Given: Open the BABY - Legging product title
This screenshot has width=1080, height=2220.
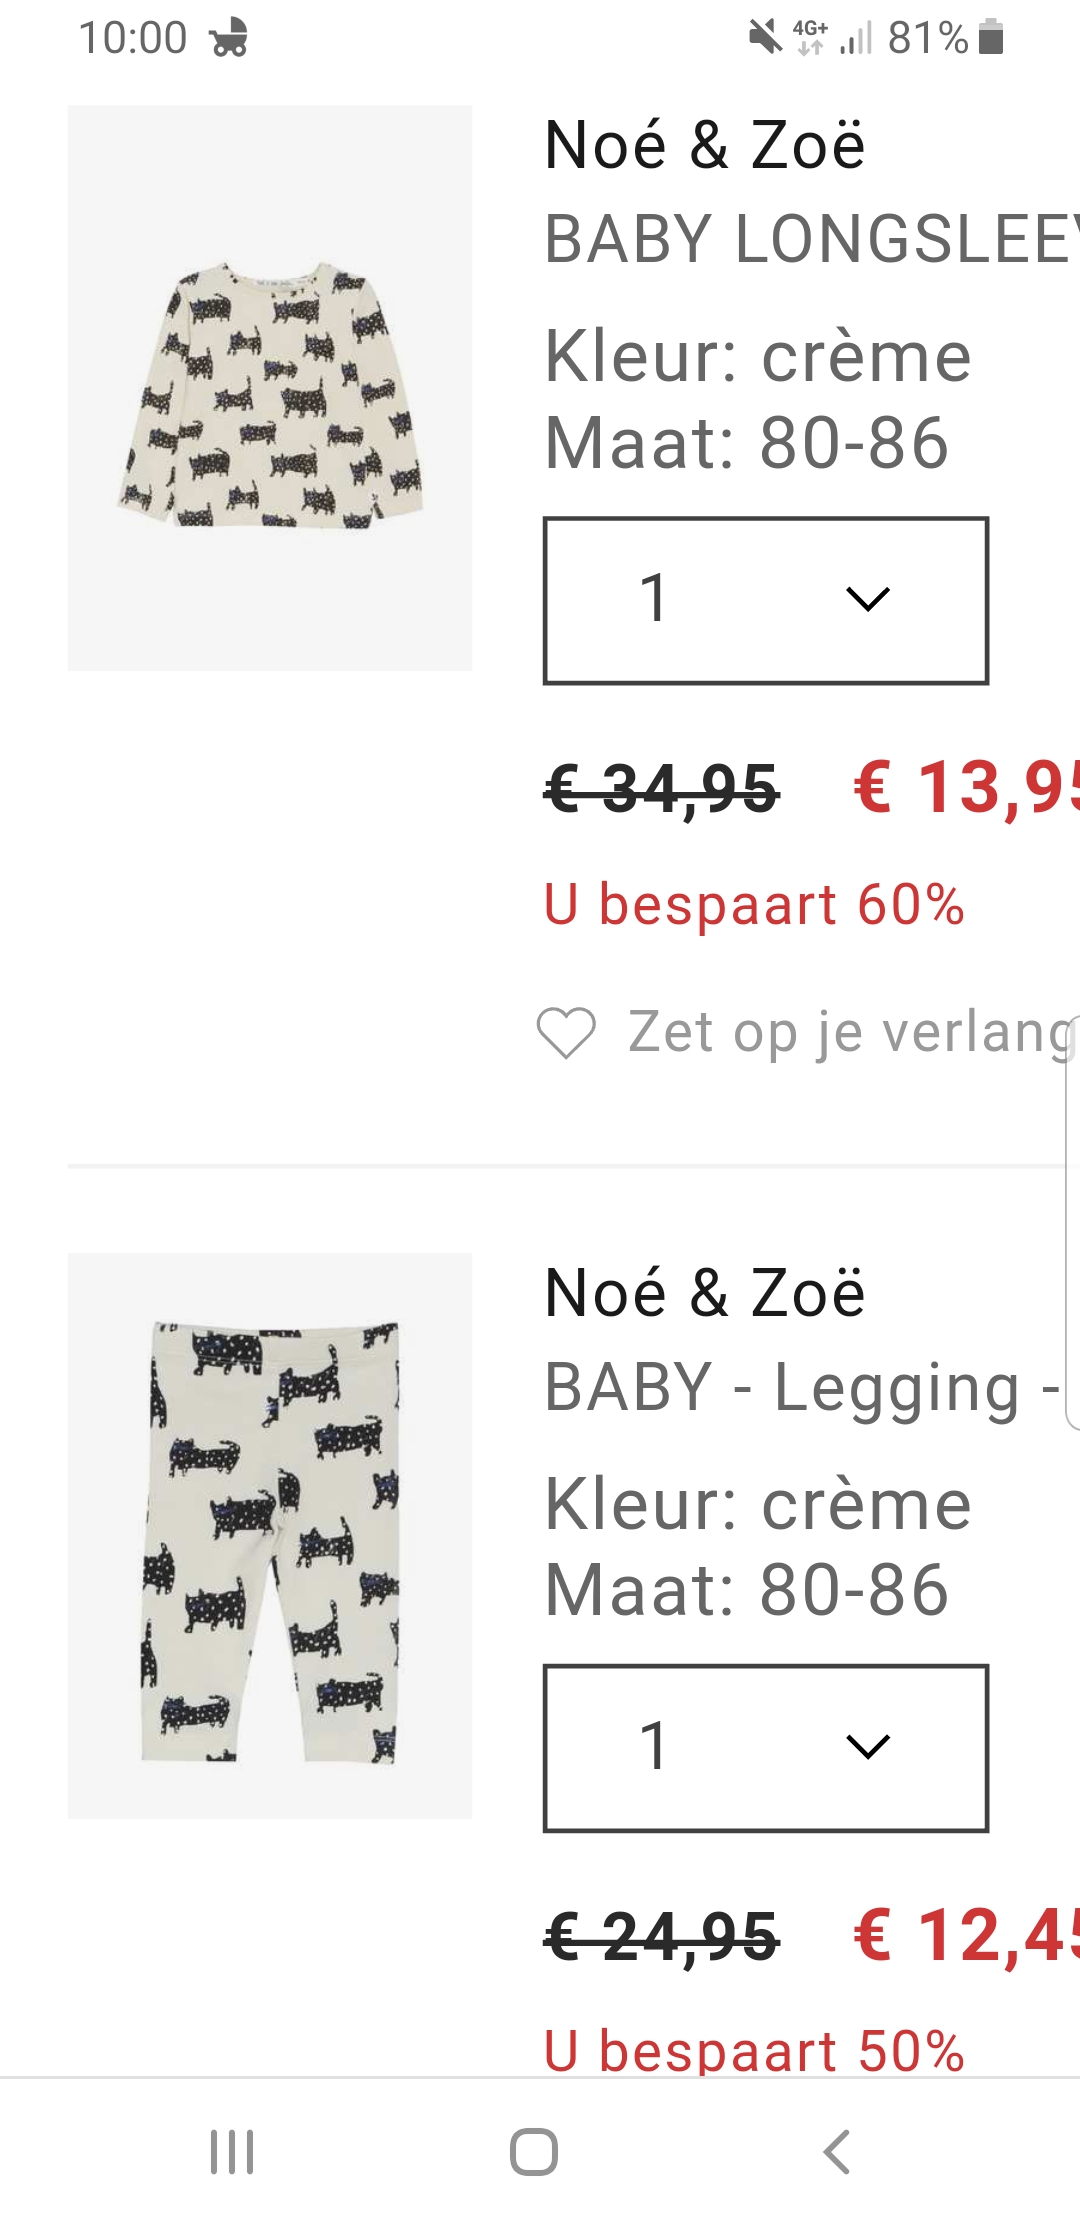Looking at the screenshot, I should [x=800, y=1388].
